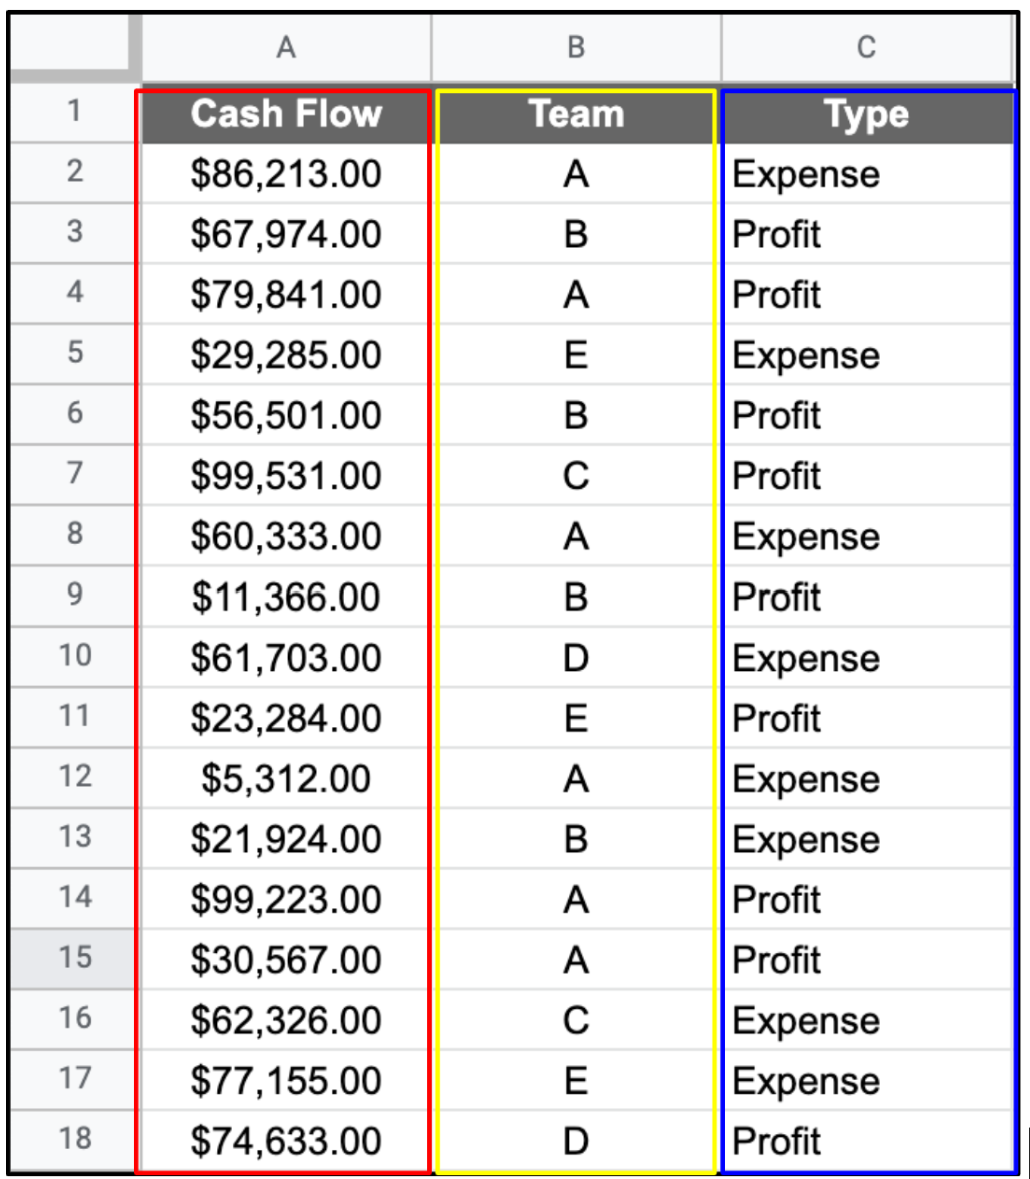Select the Team header cell
Screen dimensions: 1030x1179
tap(576, 114)
